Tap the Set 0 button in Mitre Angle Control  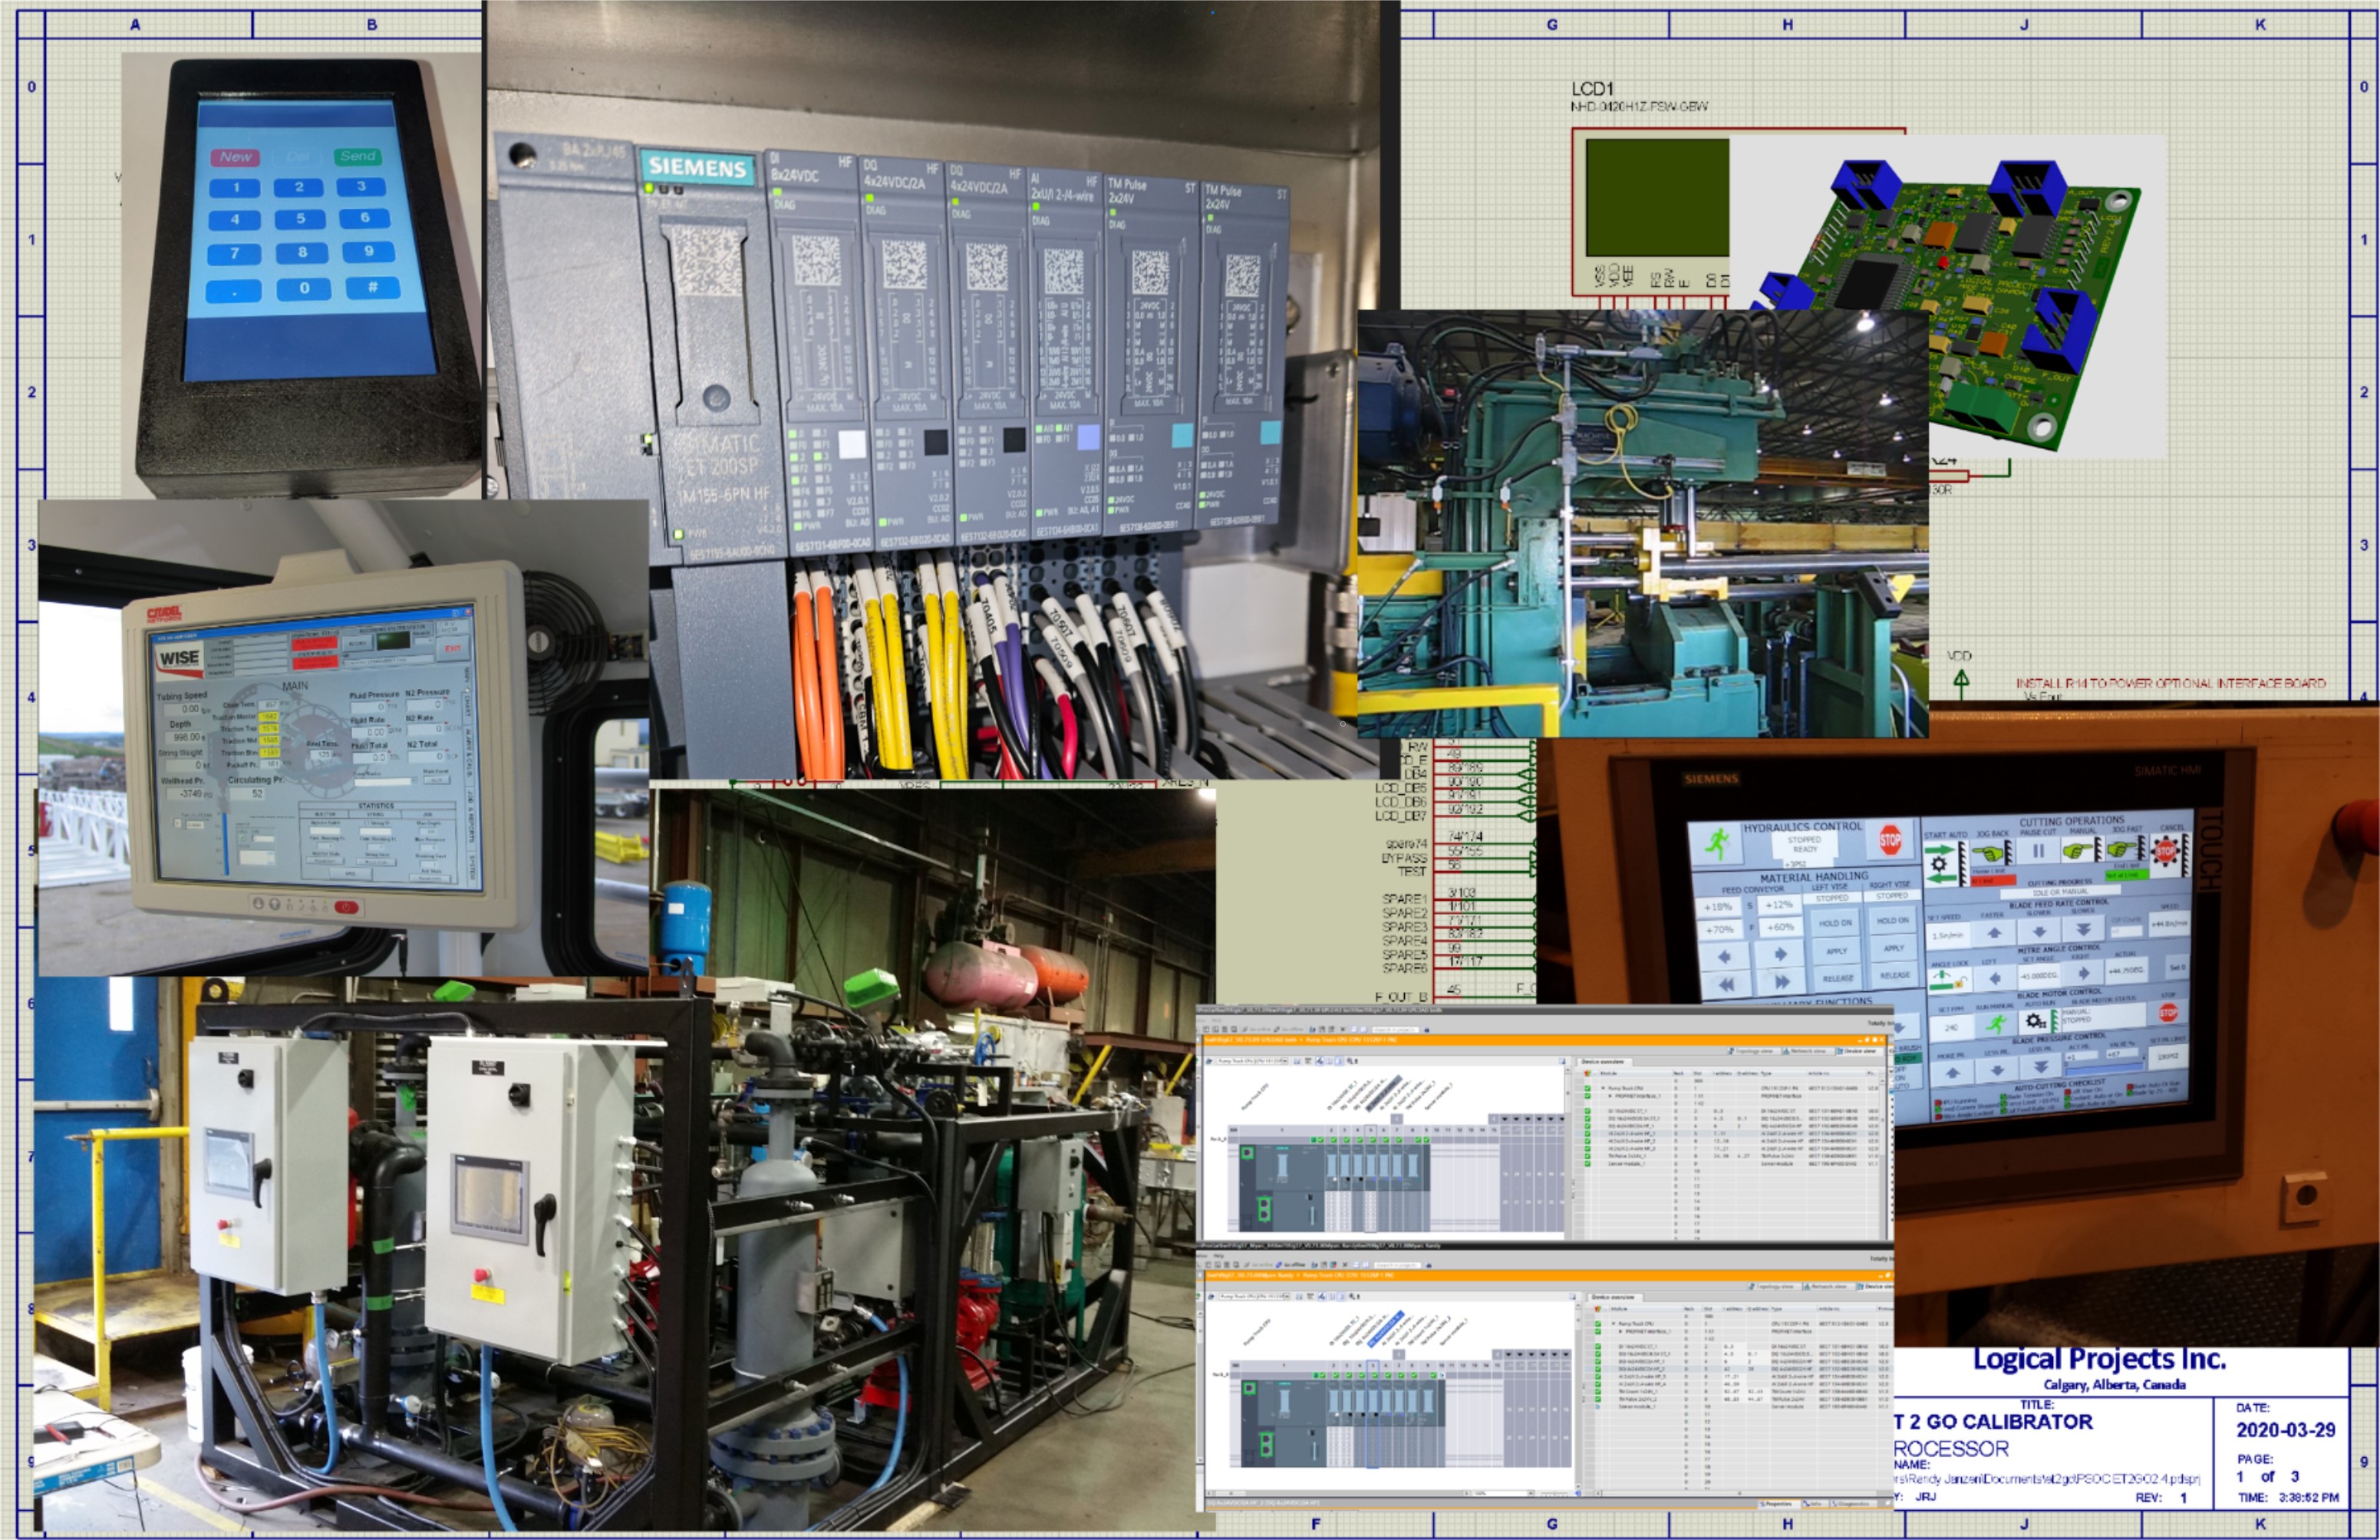pos(2178,968)
